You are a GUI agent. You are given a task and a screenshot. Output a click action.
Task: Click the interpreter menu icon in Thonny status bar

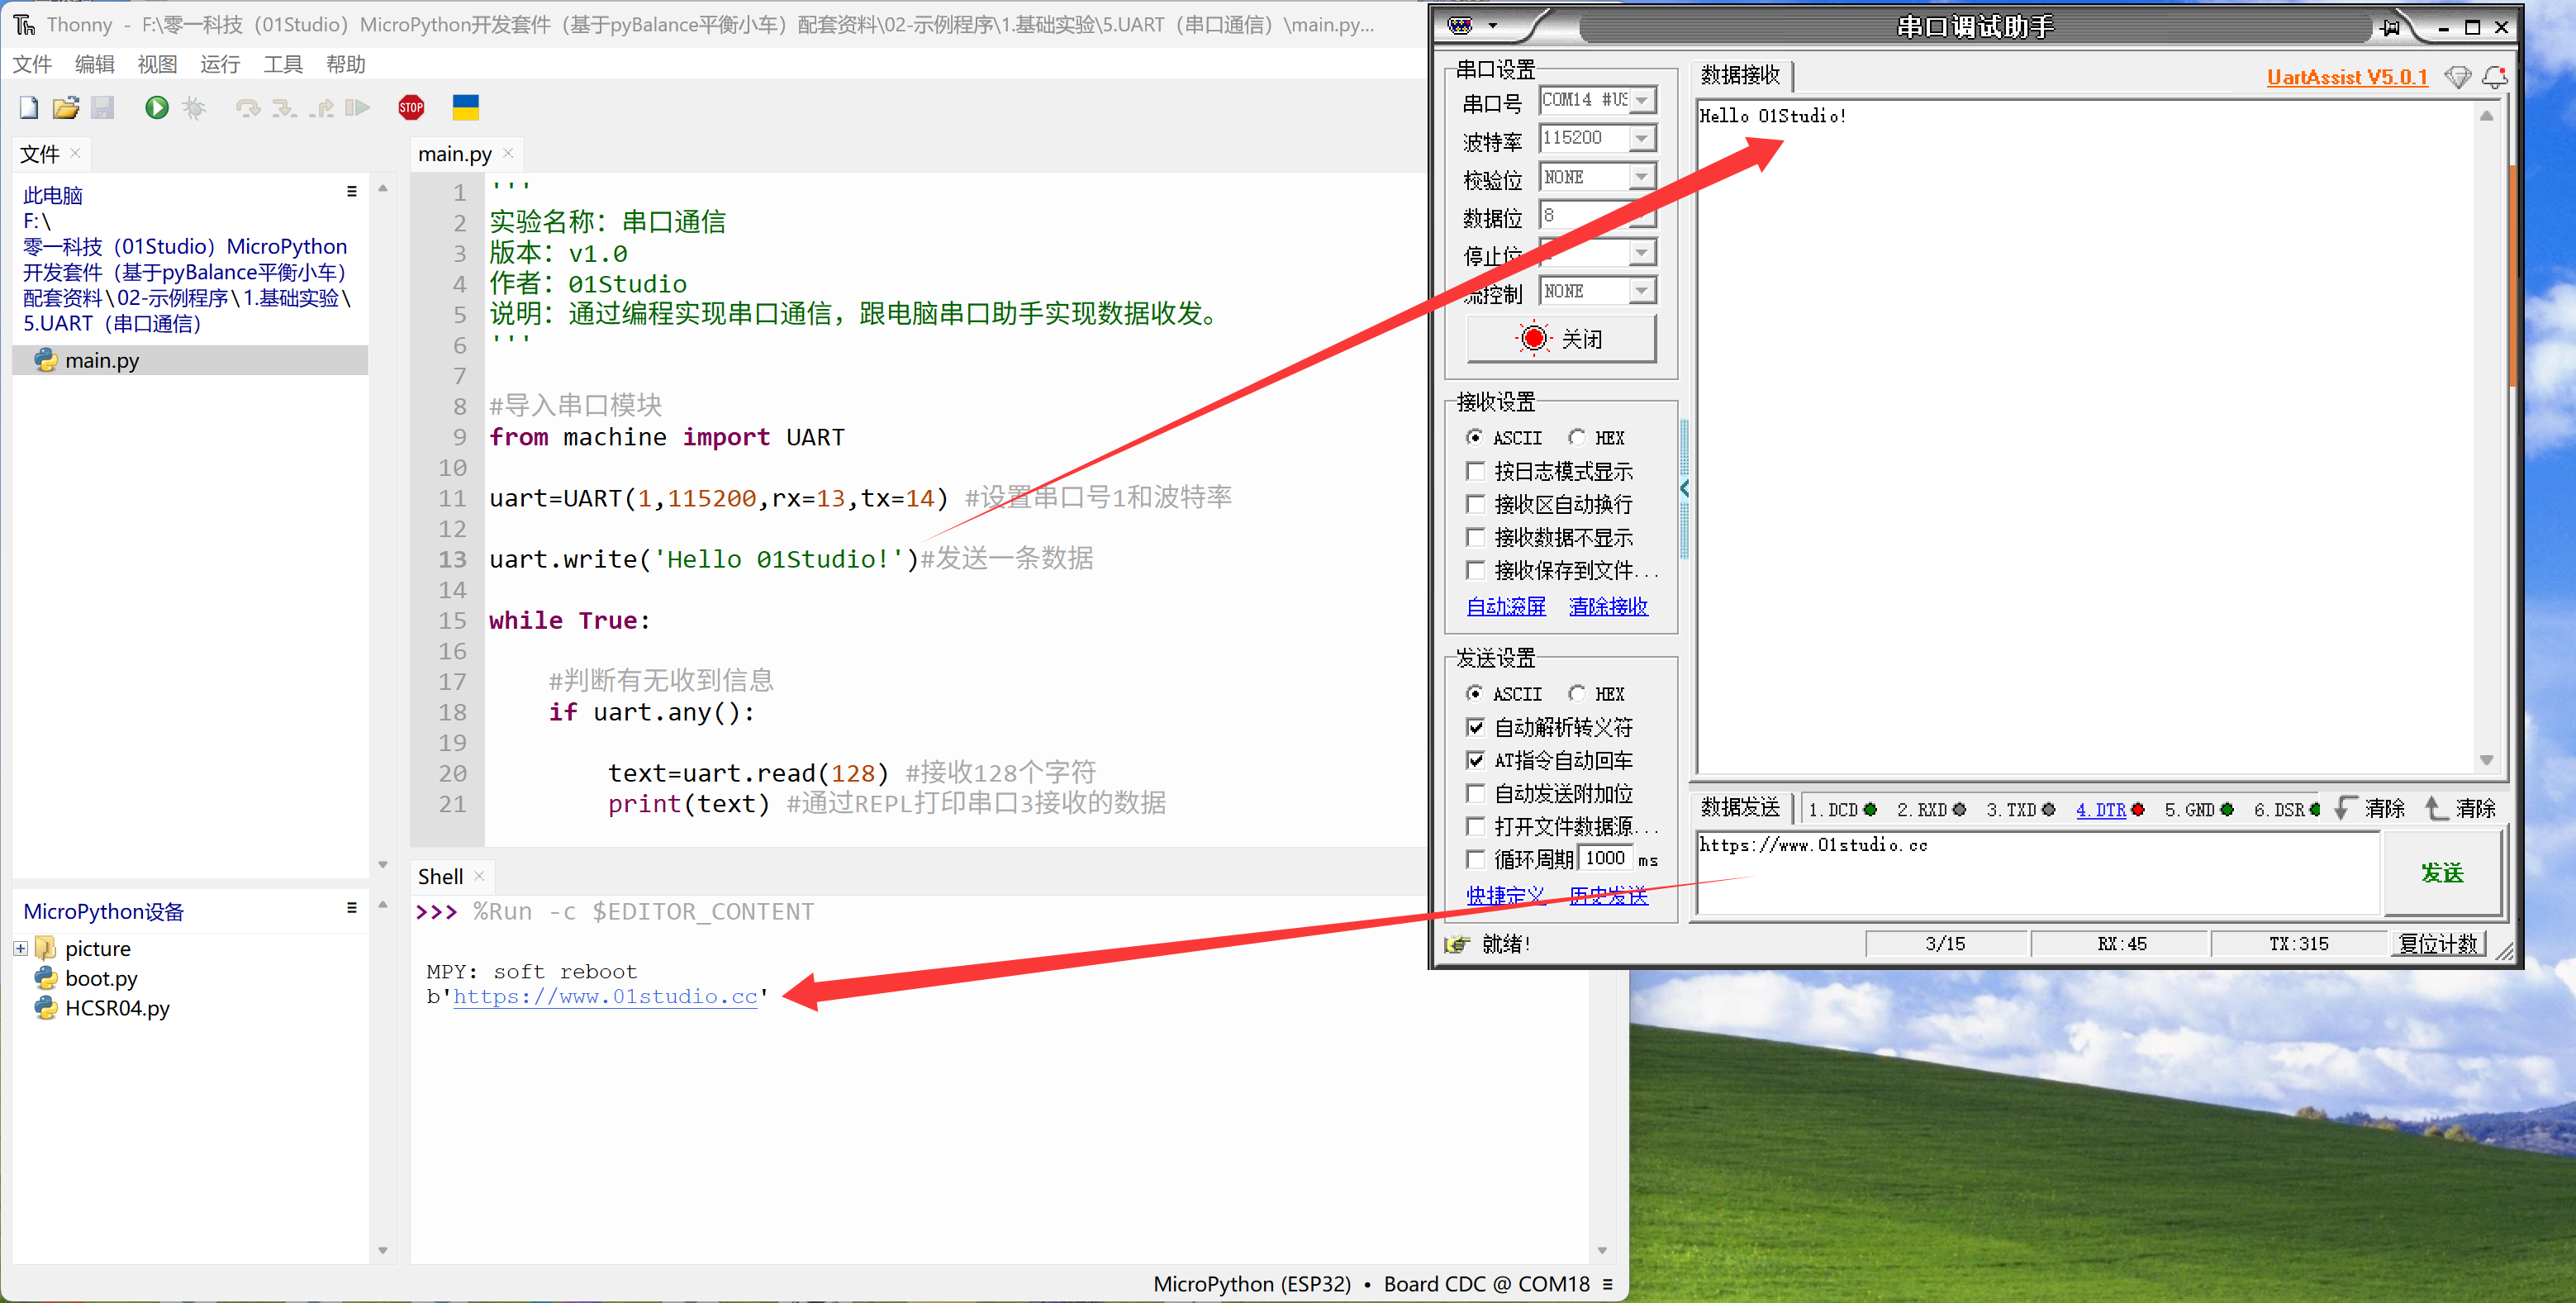click(1608, 1284)
